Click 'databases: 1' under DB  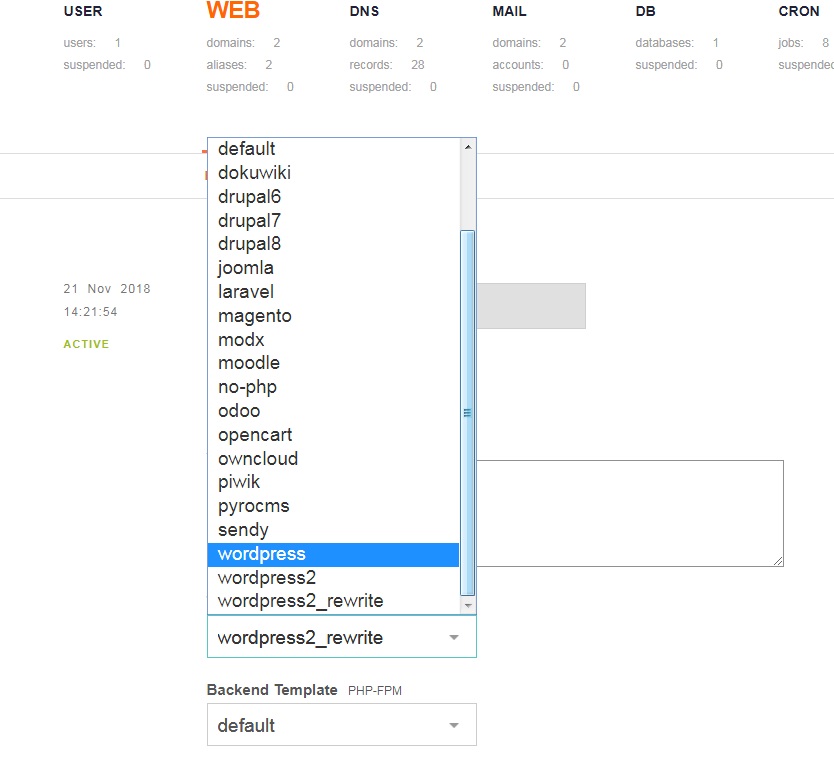pos(677,43)
